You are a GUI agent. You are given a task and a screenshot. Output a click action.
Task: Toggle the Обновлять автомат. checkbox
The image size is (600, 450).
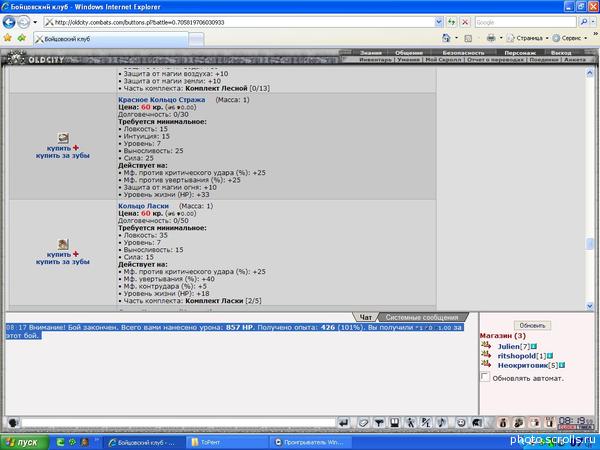pyautogui.click(x=485, y=377)
